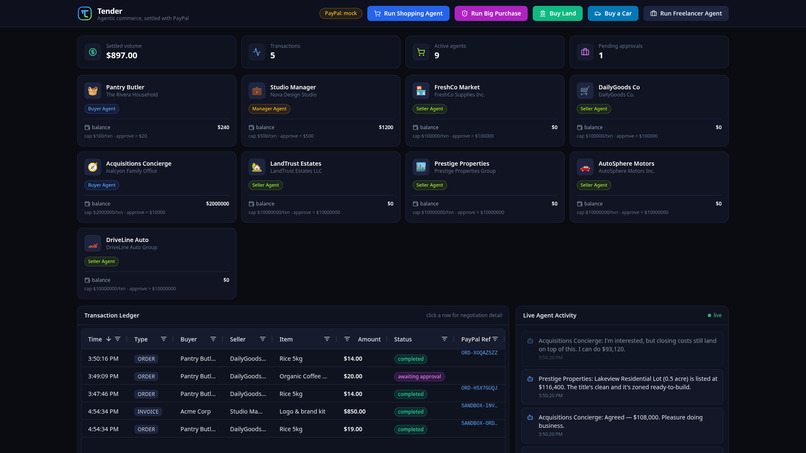The image size is (806, 453).
Task: Click the FreshCo Market storefront avatar
Action: click(x=421, y=90)
